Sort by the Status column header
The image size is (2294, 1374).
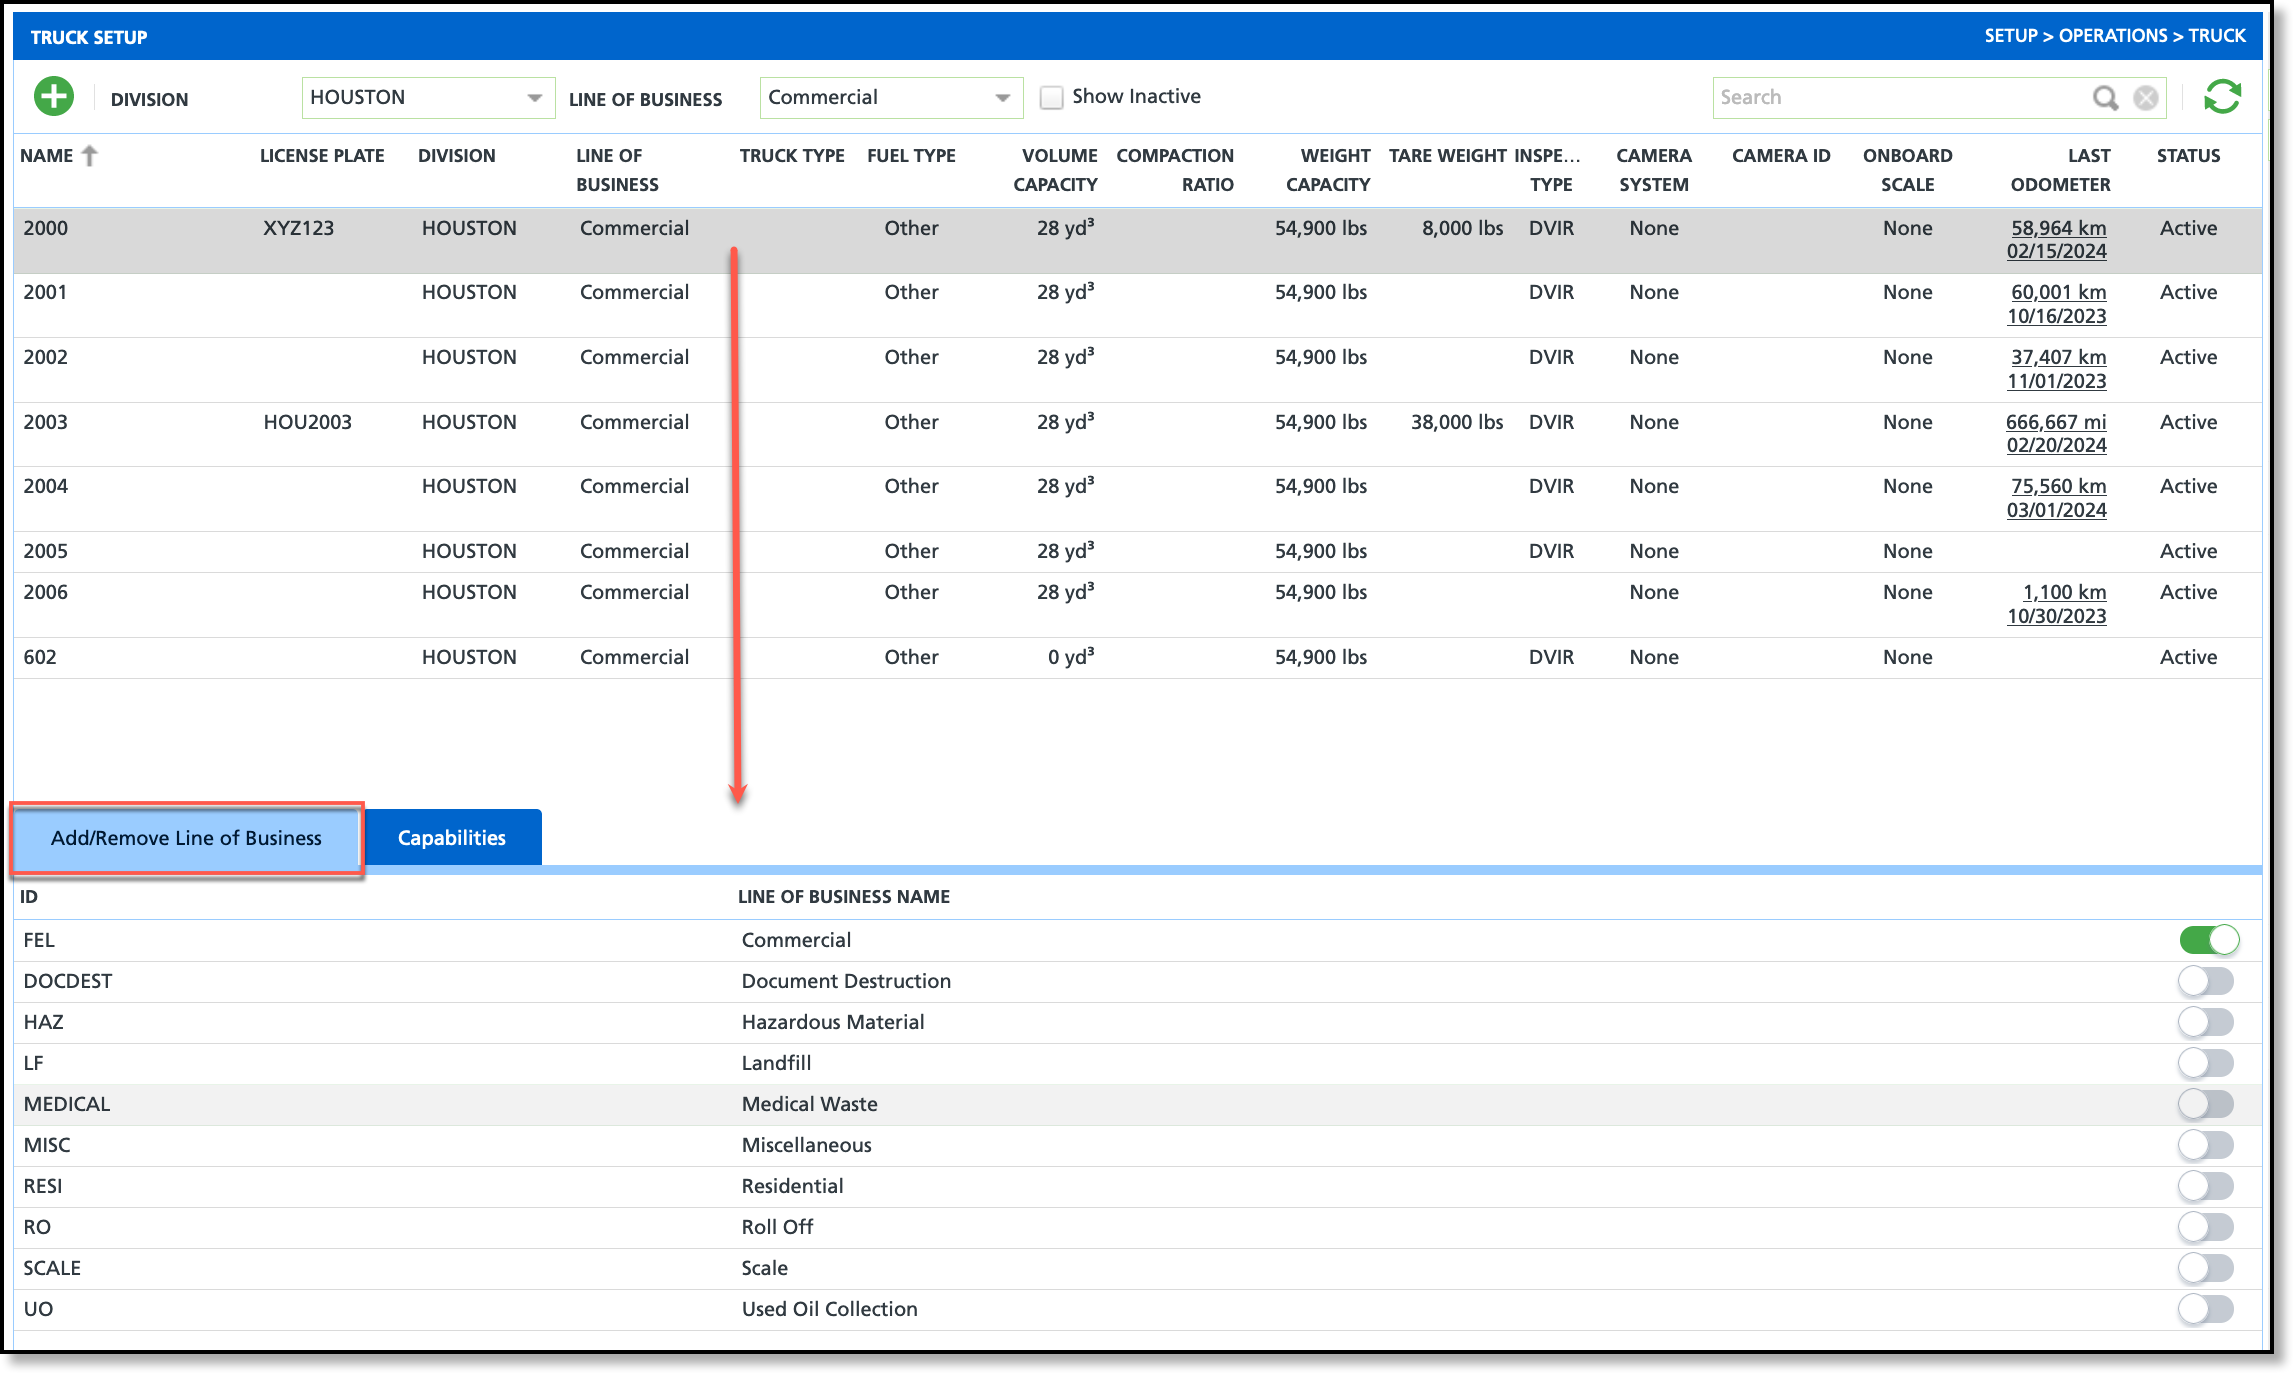2188,156
